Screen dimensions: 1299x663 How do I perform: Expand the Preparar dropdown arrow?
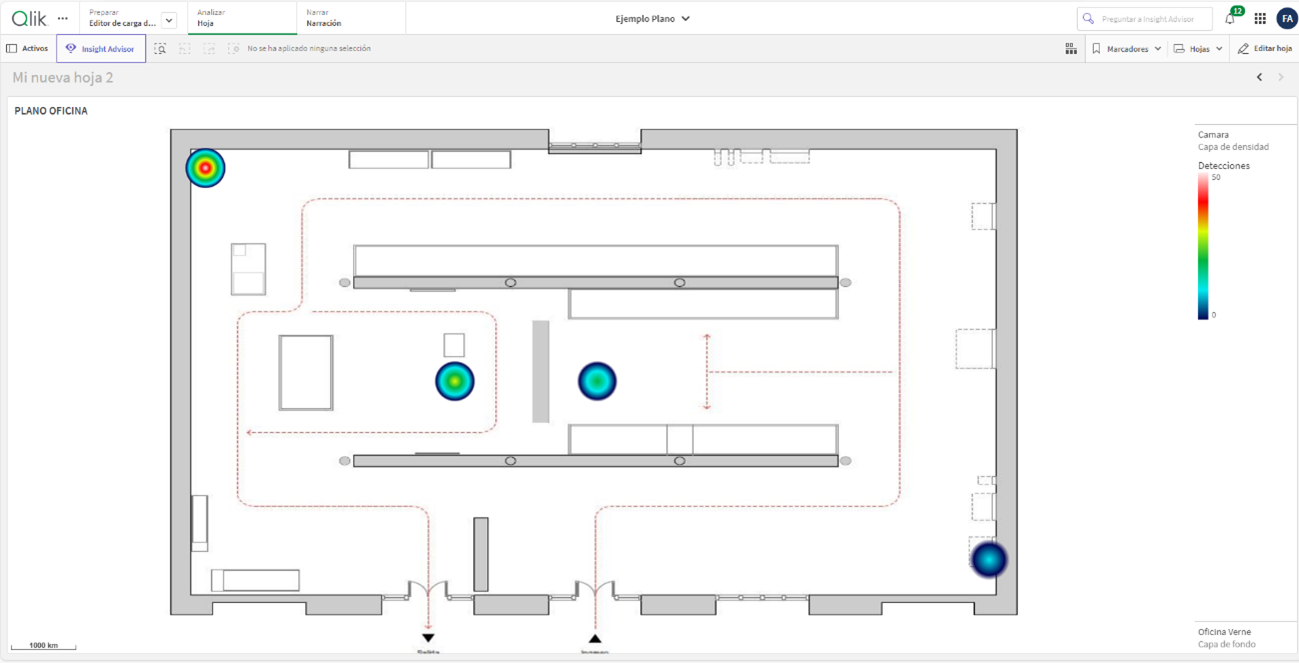click(169, 20)
